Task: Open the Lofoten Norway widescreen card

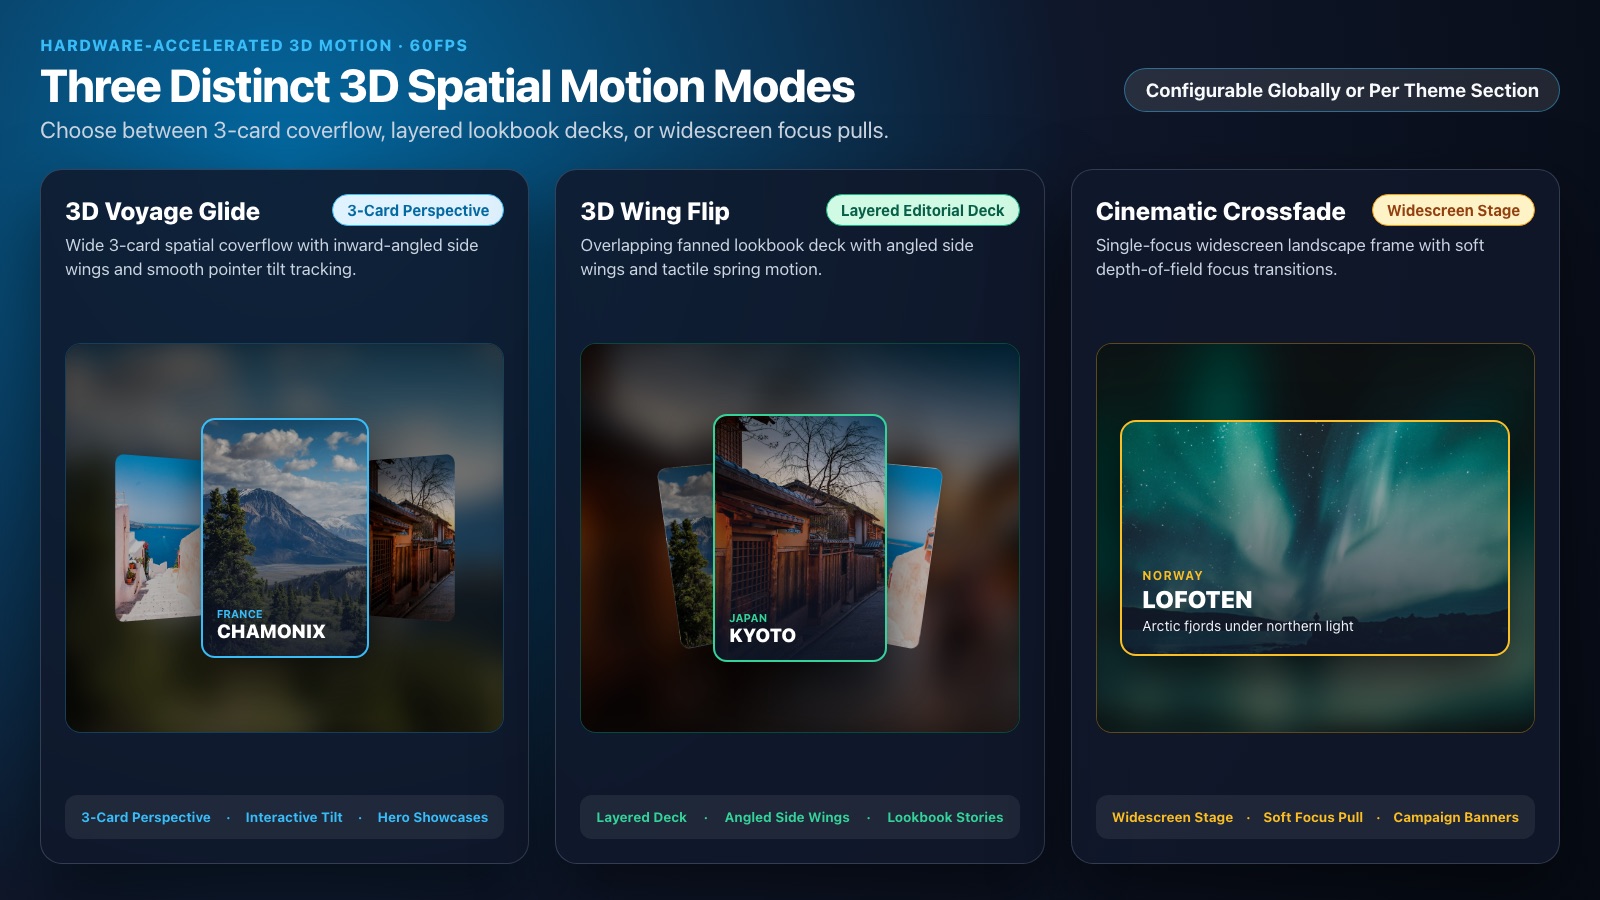Action: click(x=1315, y=538)
